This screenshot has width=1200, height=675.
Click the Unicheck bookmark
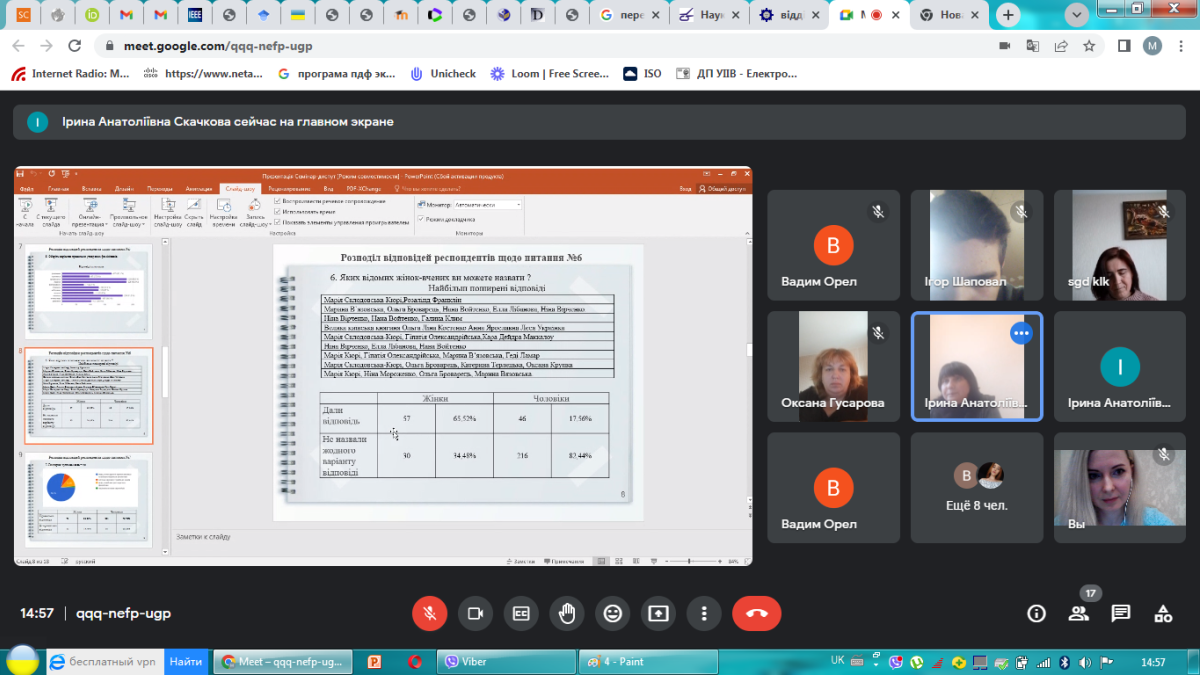(x=442, y=74)
